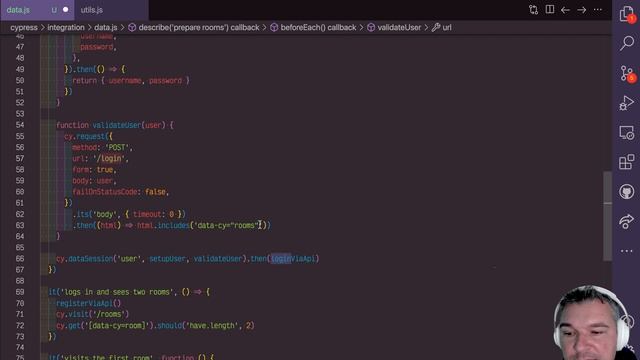Open the Explorer view in the activity bar
Screen dimensions: 640x360
point(627,14)
